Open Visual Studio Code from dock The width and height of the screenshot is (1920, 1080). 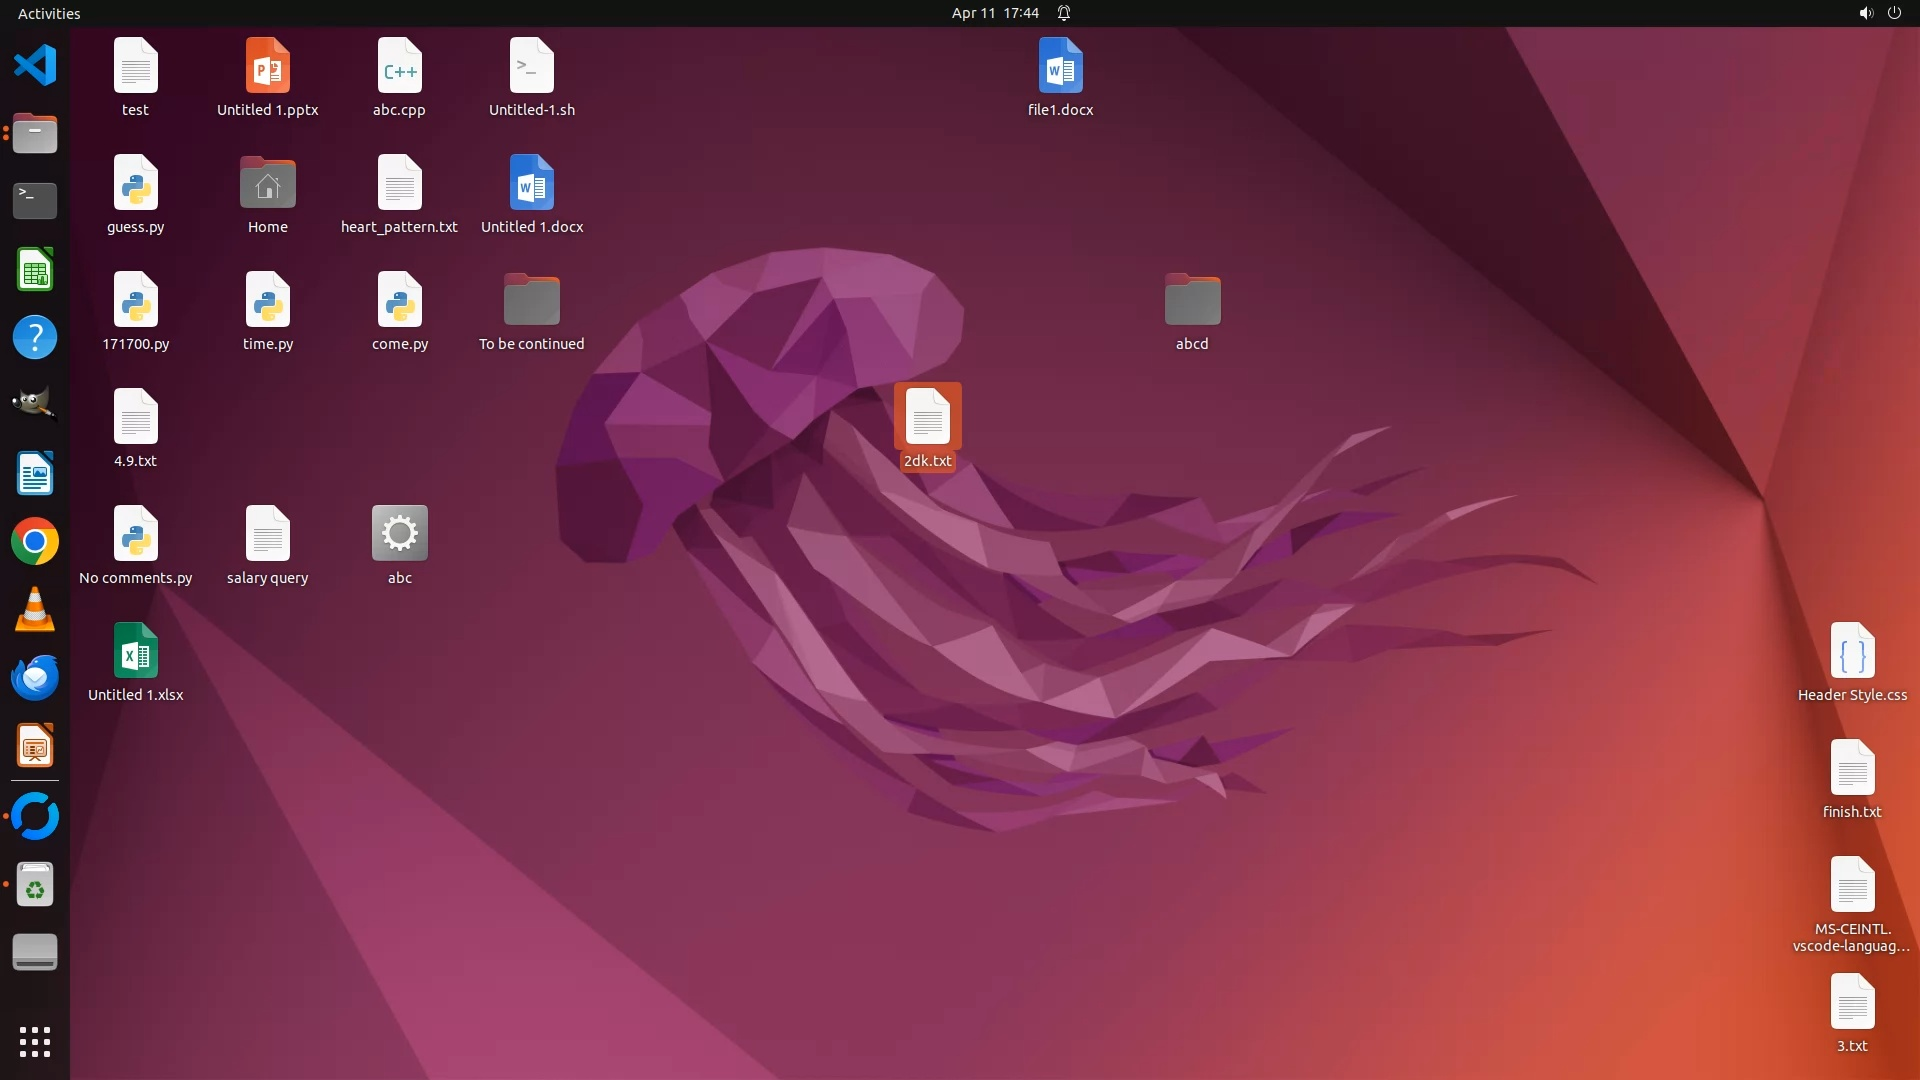click(x=35, y=66)
